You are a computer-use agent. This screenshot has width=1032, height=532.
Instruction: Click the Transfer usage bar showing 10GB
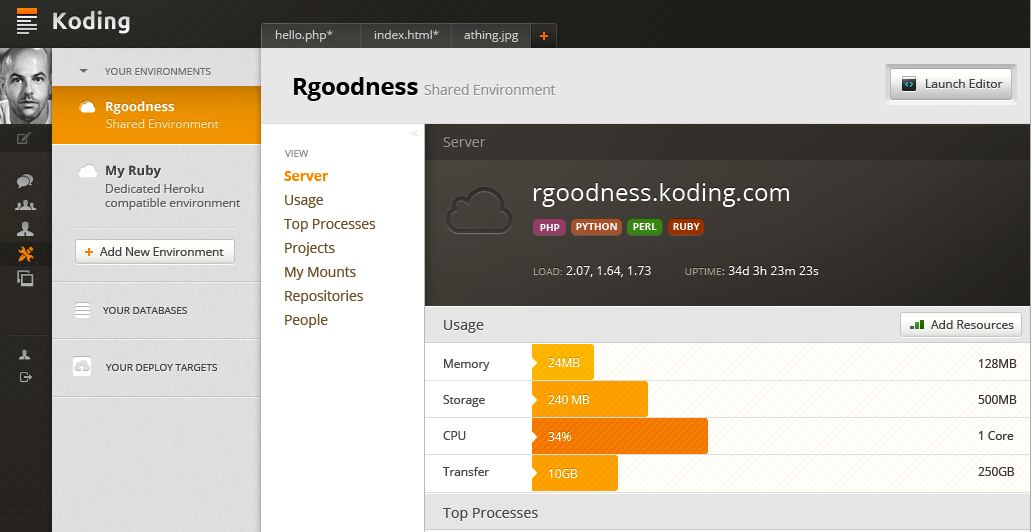575,473
